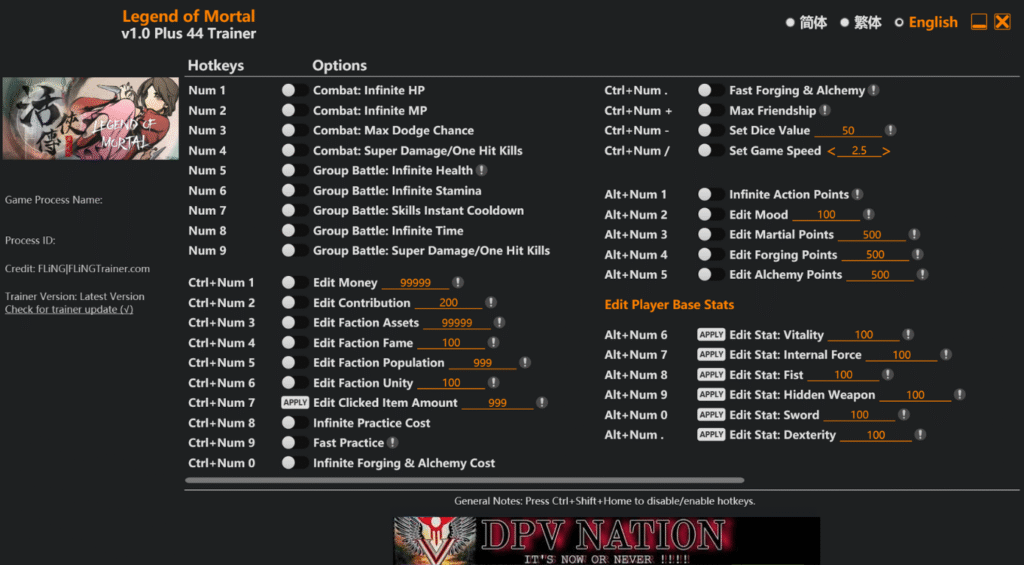Toggle Combat: Infinite HP on
This screenshot has height=565, width=1024.
click(x=294, y=91)
